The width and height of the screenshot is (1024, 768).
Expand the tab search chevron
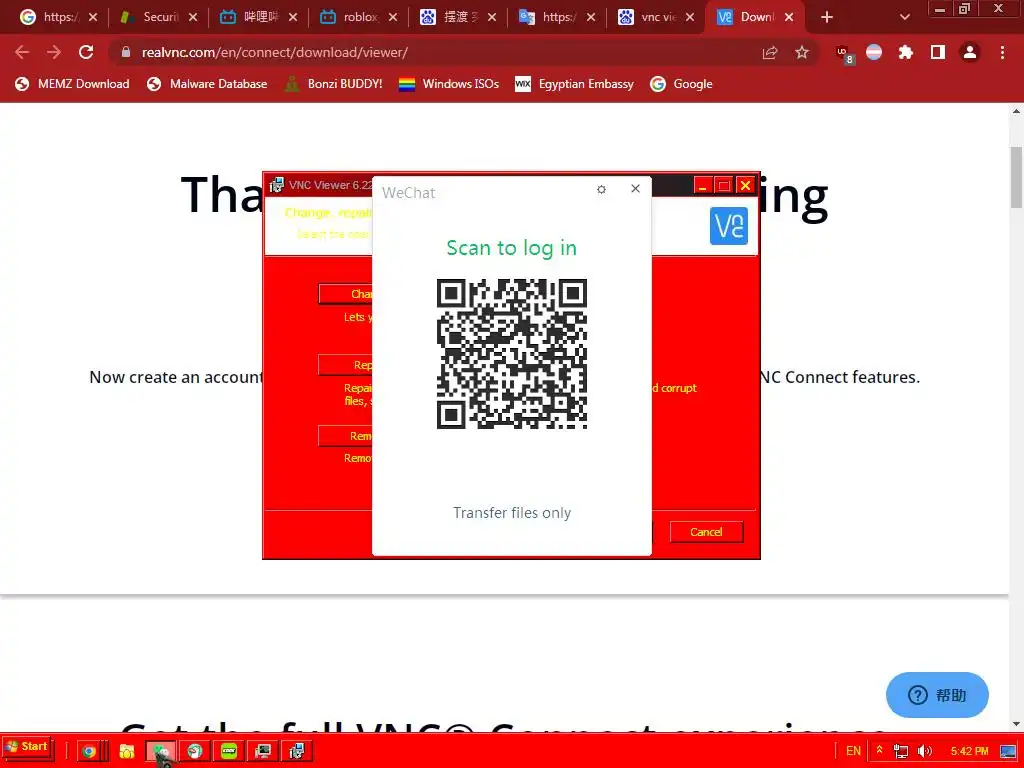[x=904, y=17]
